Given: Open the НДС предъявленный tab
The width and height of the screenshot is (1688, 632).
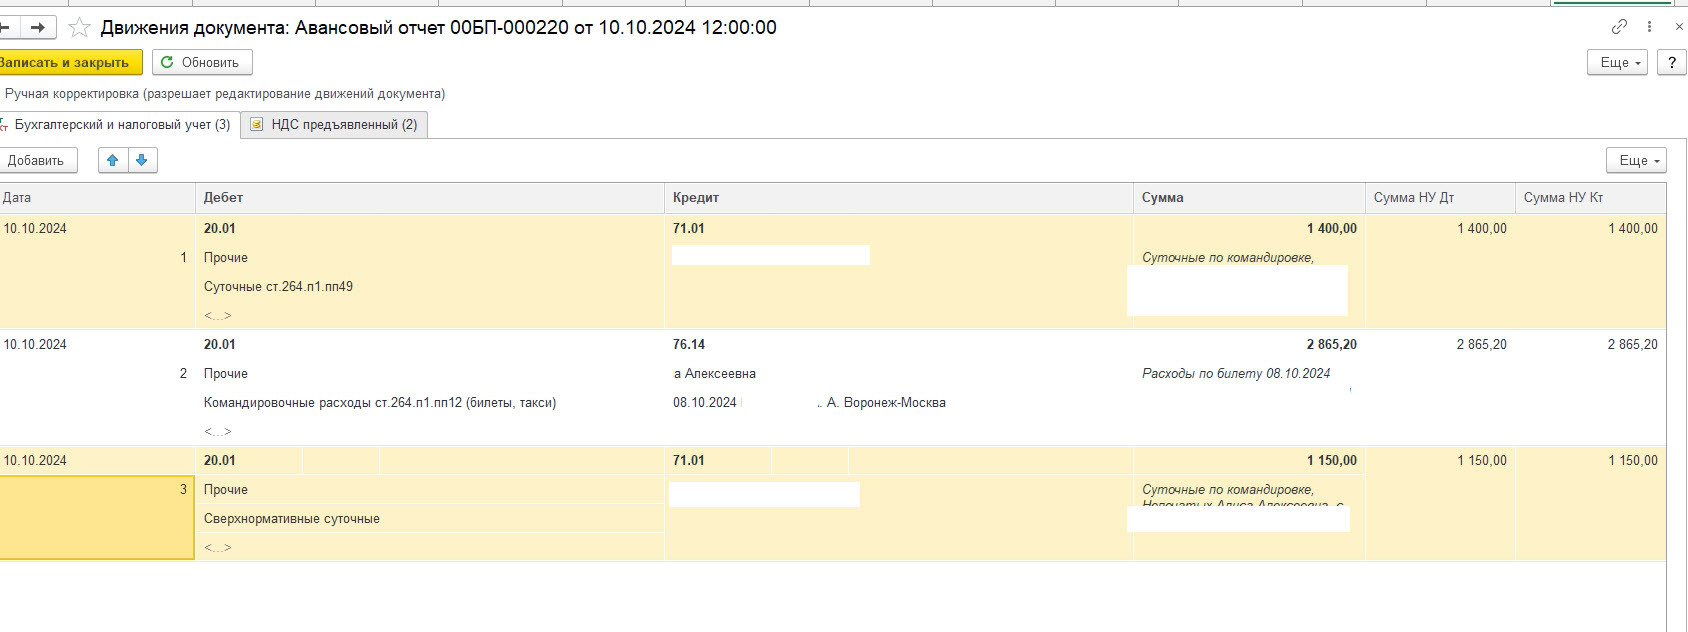Looking at the screenshot, I should [x=334, y=125].
